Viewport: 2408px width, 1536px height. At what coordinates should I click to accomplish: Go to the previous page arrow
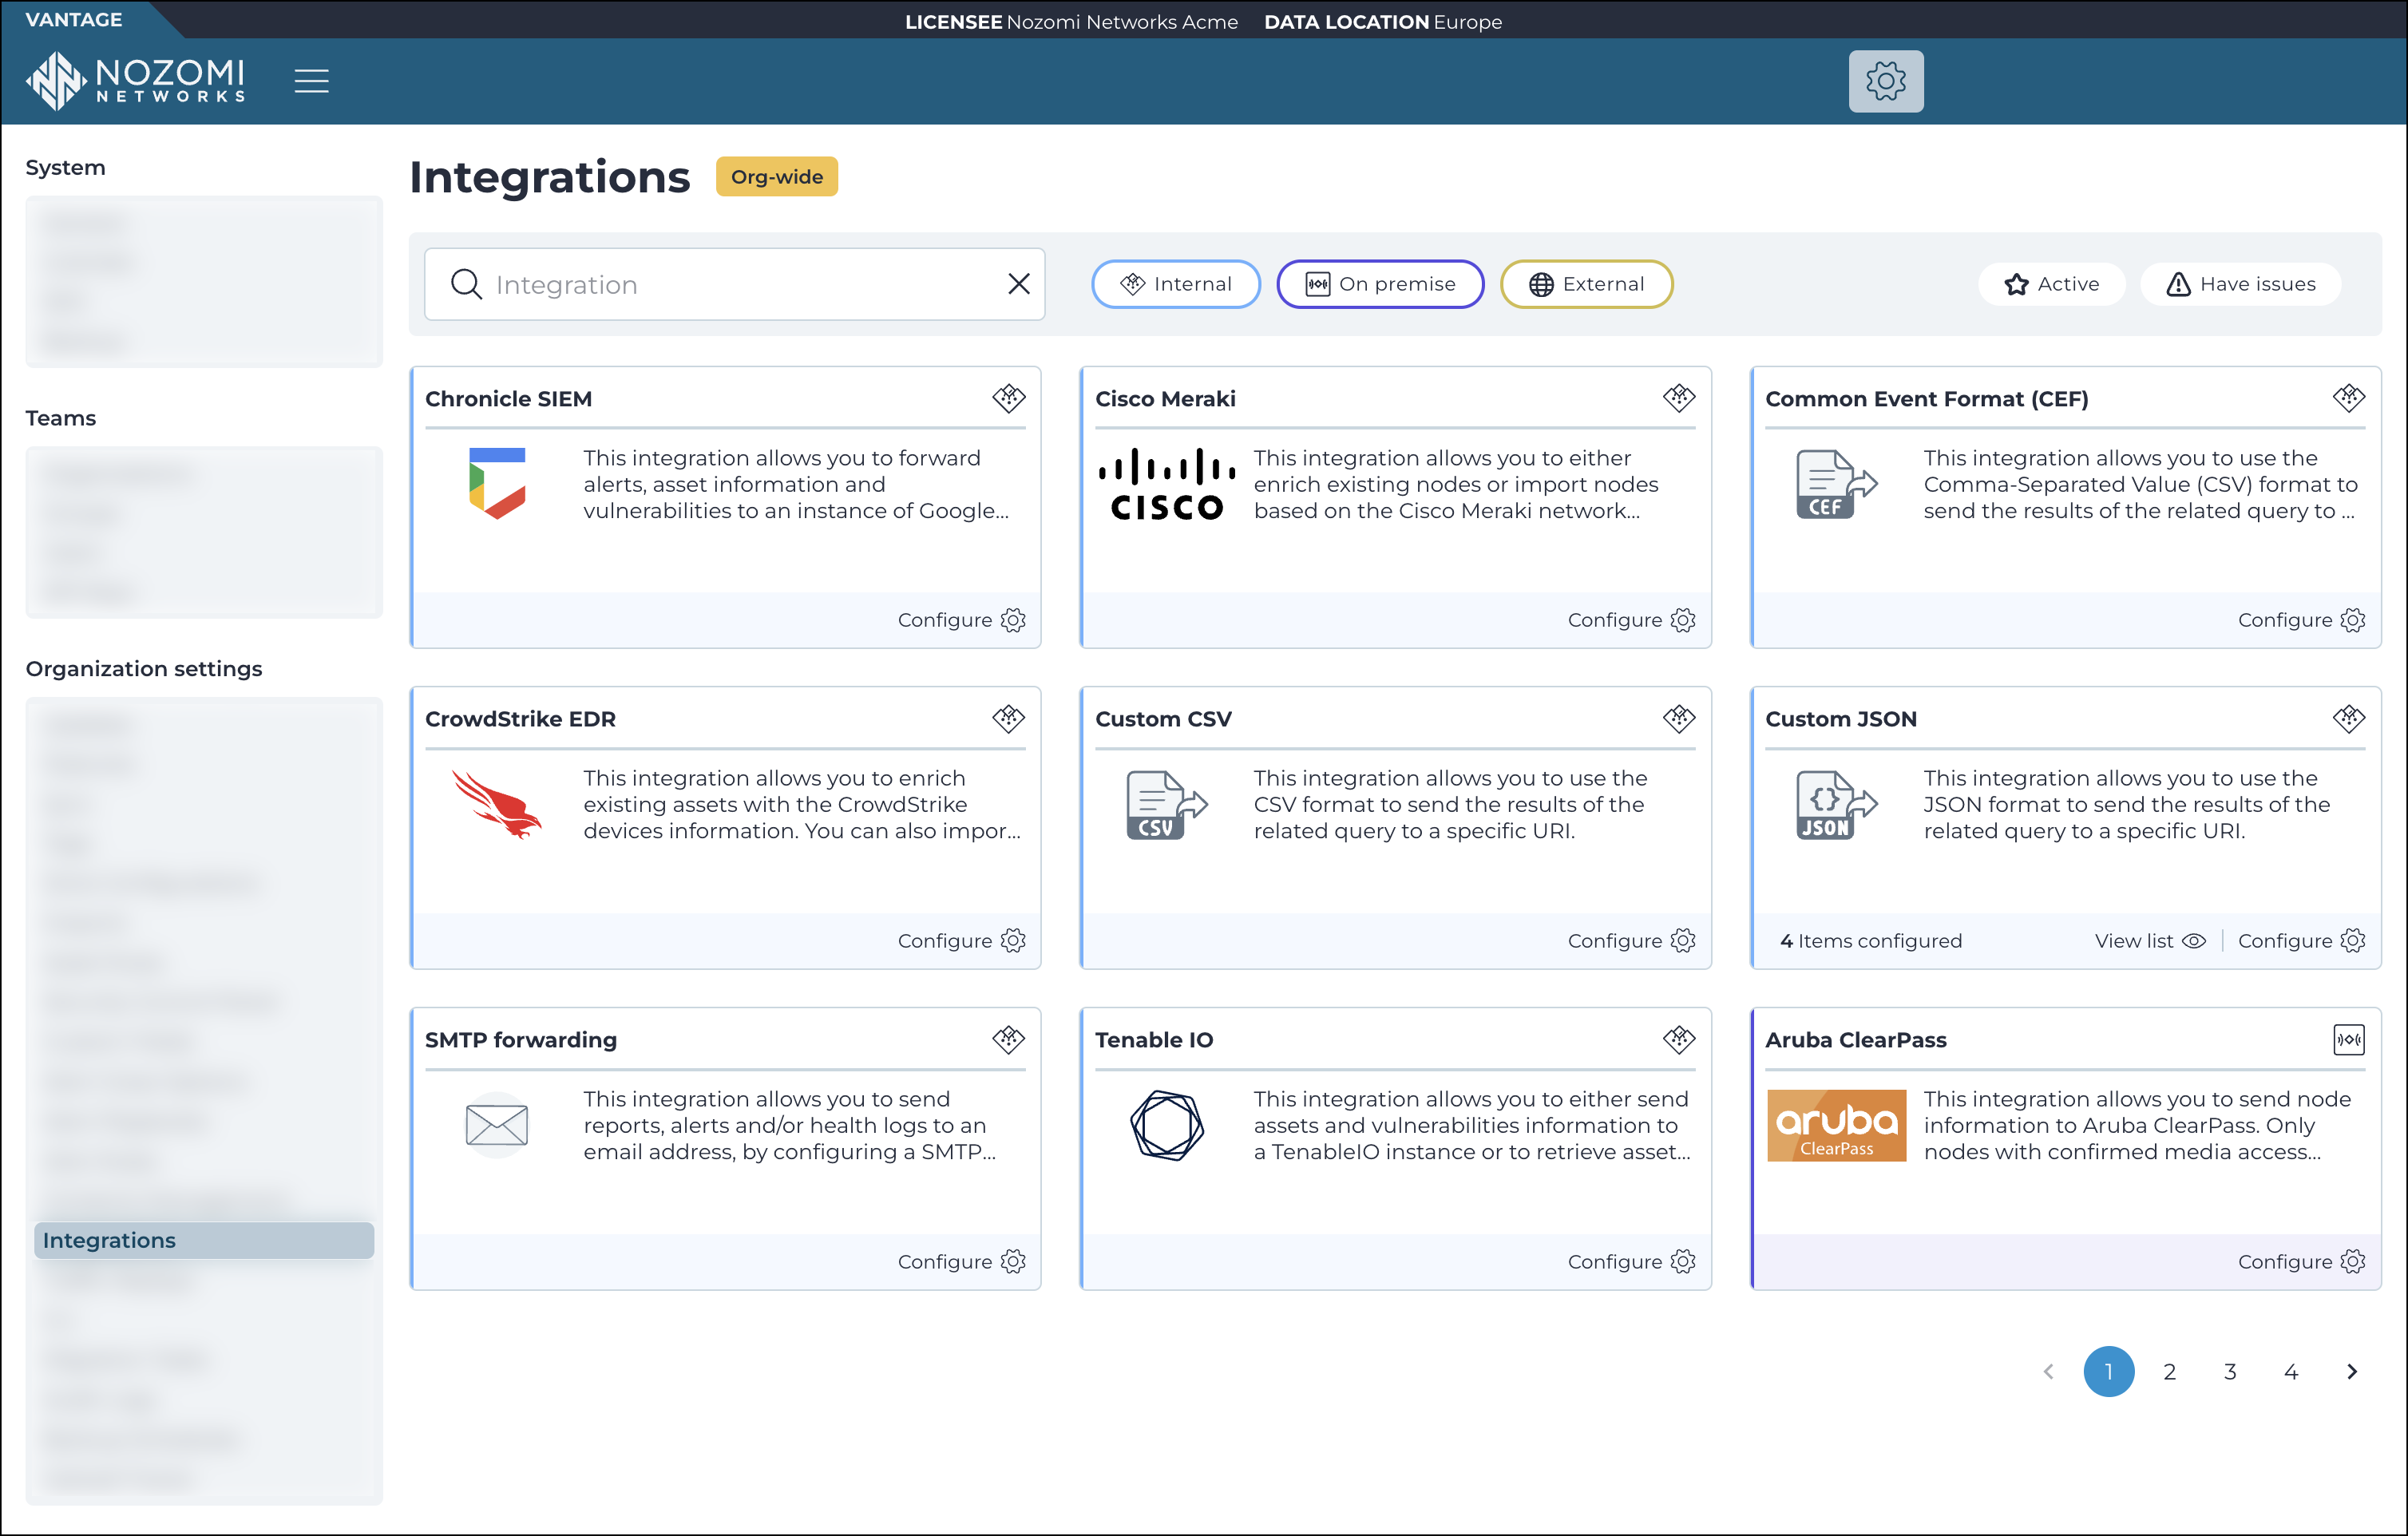2048,1372
